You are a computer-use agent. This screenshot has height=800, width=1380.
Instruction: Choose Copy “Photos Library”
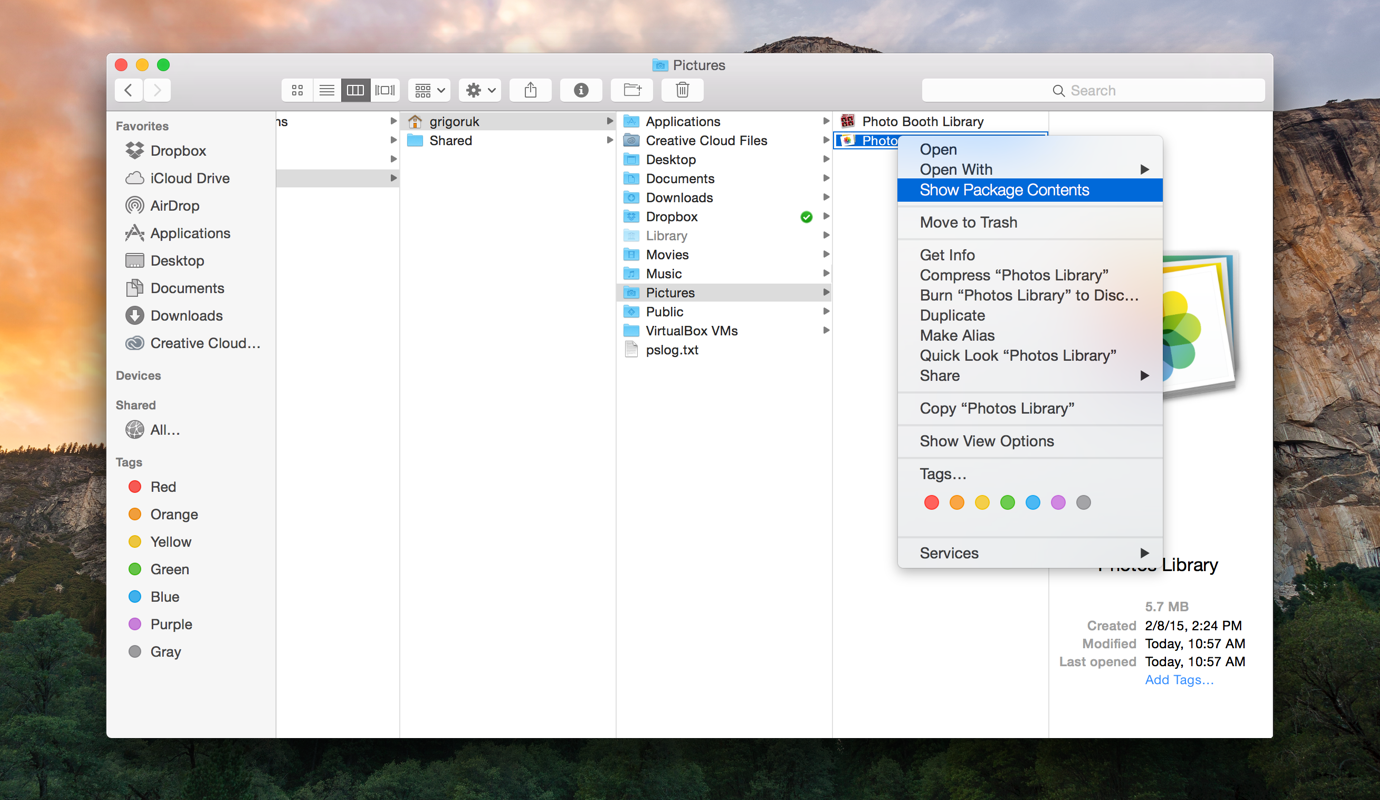click(x=1030, y=408)
